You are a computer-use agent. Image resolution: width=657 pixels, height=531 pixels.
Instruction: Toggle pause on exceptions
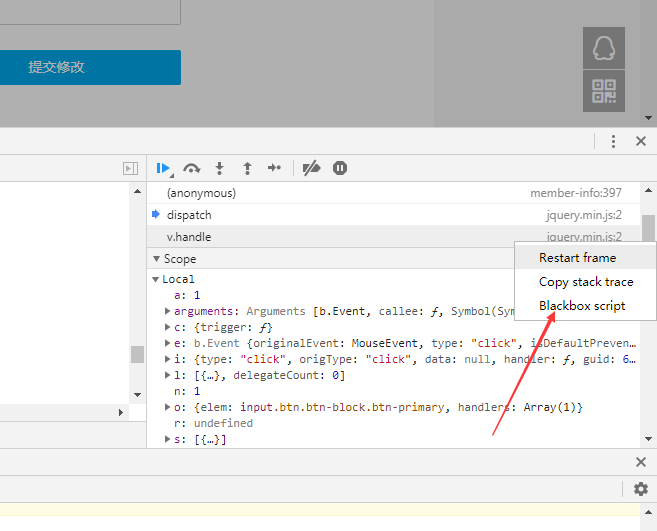click(x=340, y=168)
